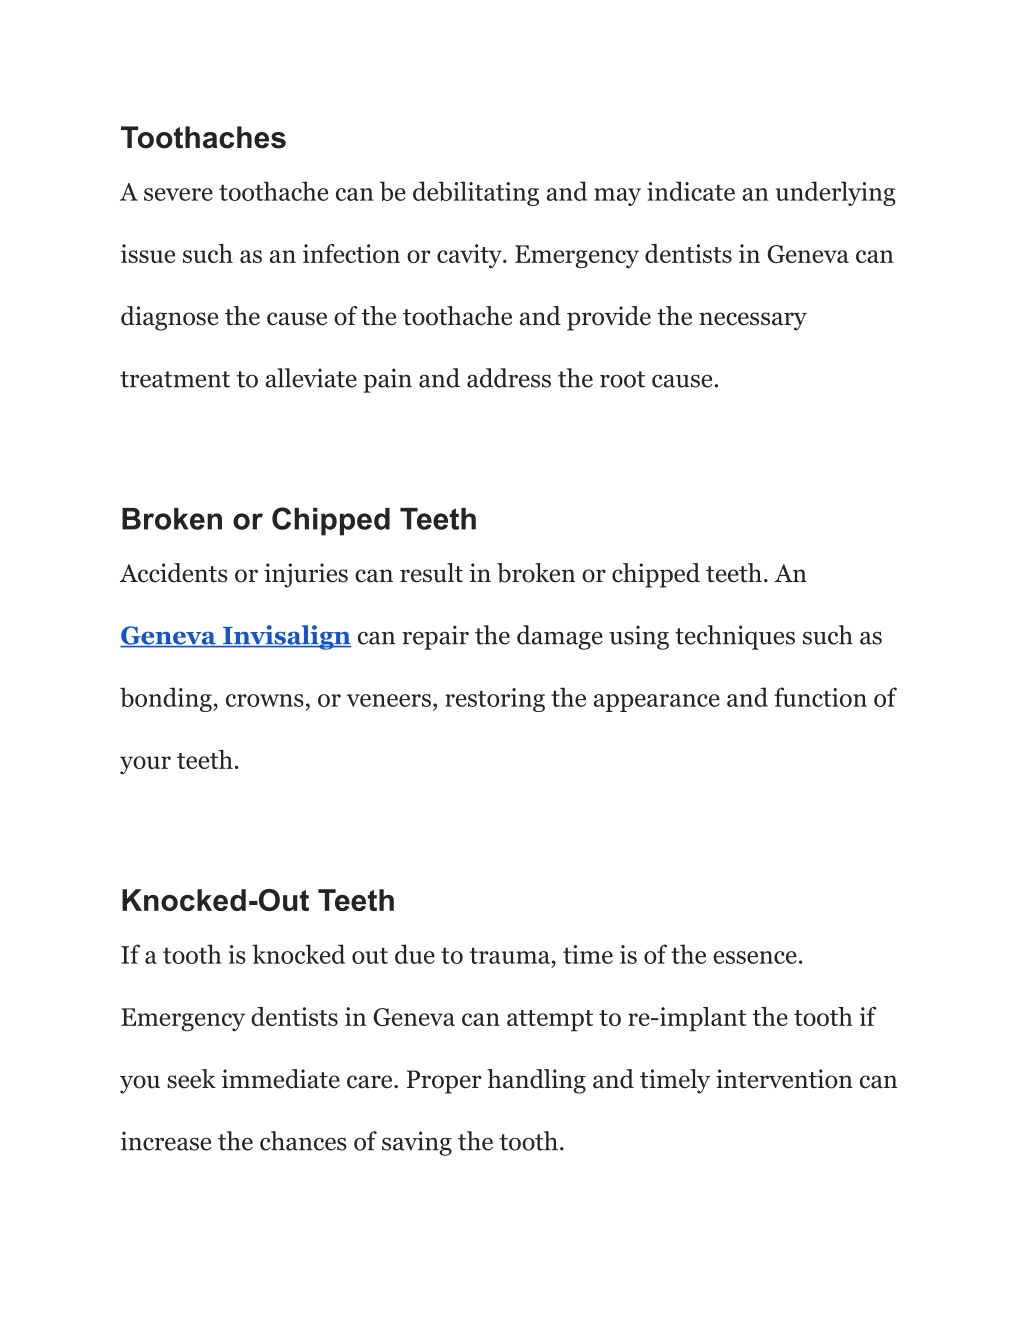Place cursor in 'A severe toothache' line
The height and width of the screenshot is (1325, 1024).
click(x=508, y=192)
